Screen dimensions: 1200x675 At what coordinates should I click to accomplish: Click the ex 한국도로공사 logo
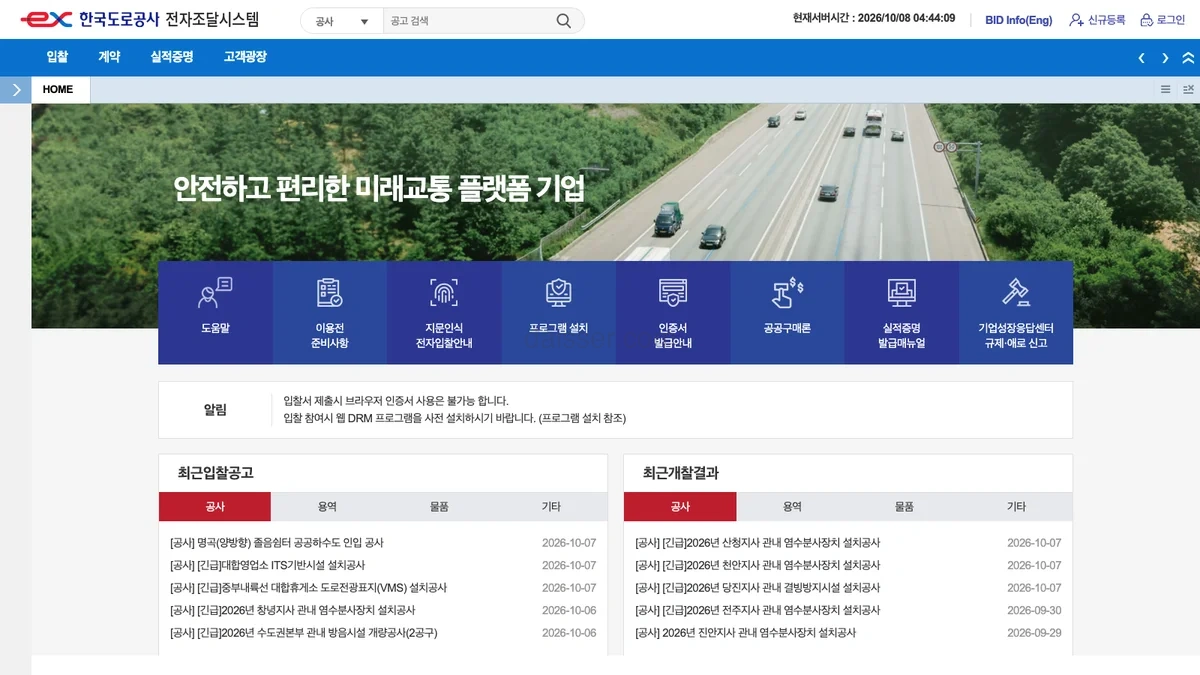point(139,19)
